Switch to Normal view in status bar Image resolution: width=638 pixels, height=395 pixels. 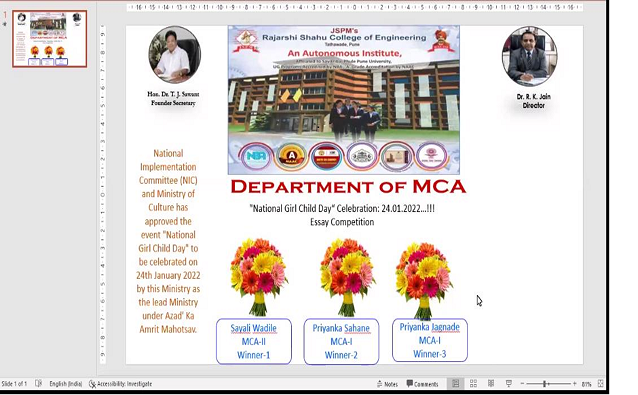pyautogui.click(x=455, y=384)
